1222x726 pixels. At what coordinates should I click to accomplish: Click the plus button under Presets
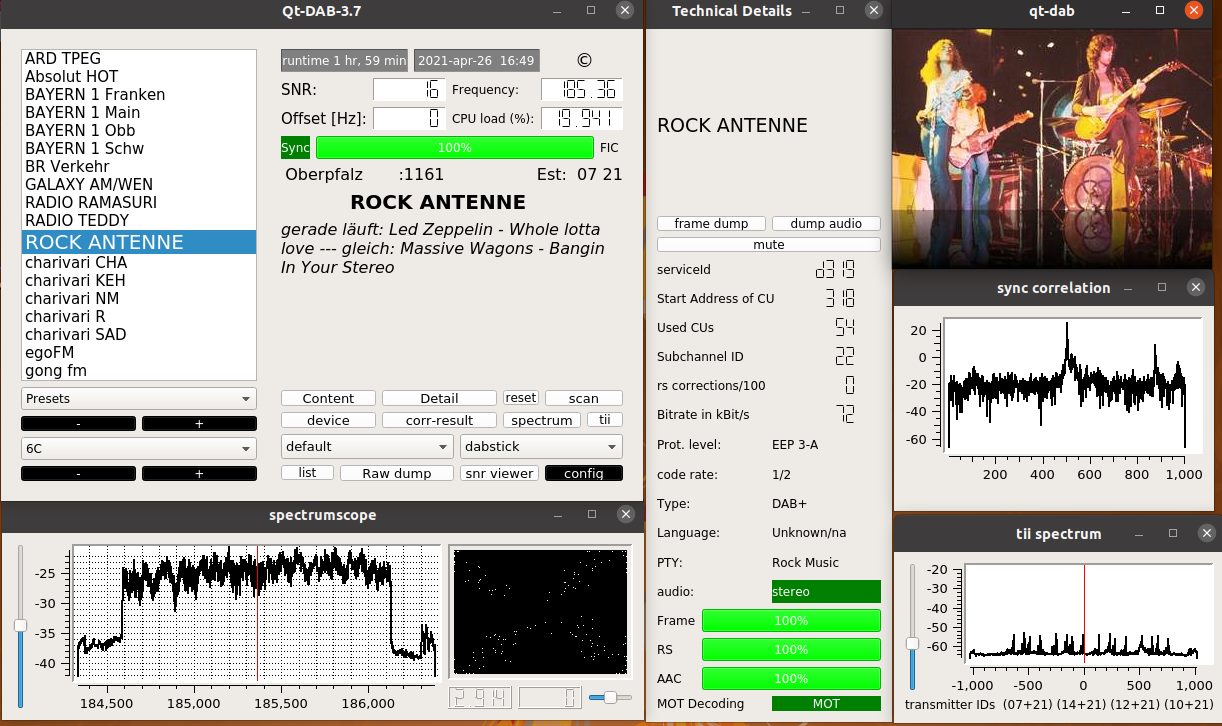coord(199,423)
